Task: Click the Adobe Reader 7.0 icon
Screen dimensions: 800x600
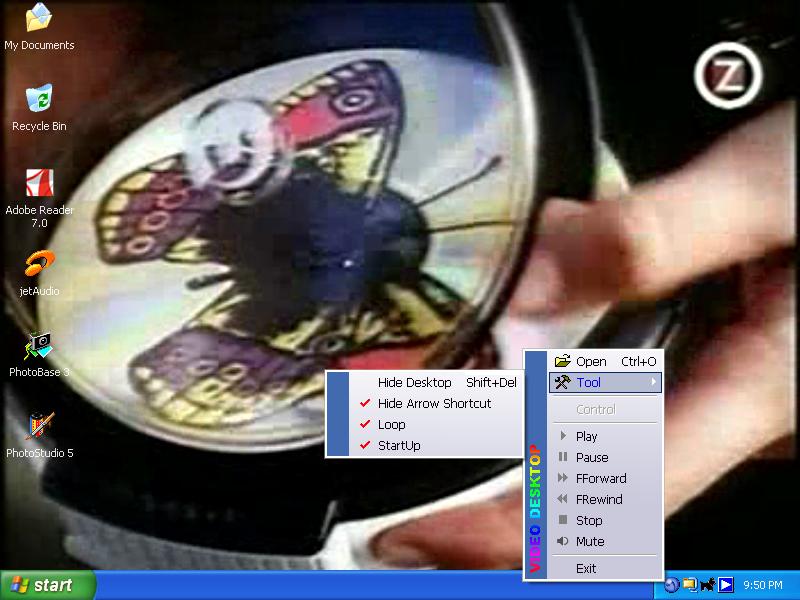Action: point(39,183)
